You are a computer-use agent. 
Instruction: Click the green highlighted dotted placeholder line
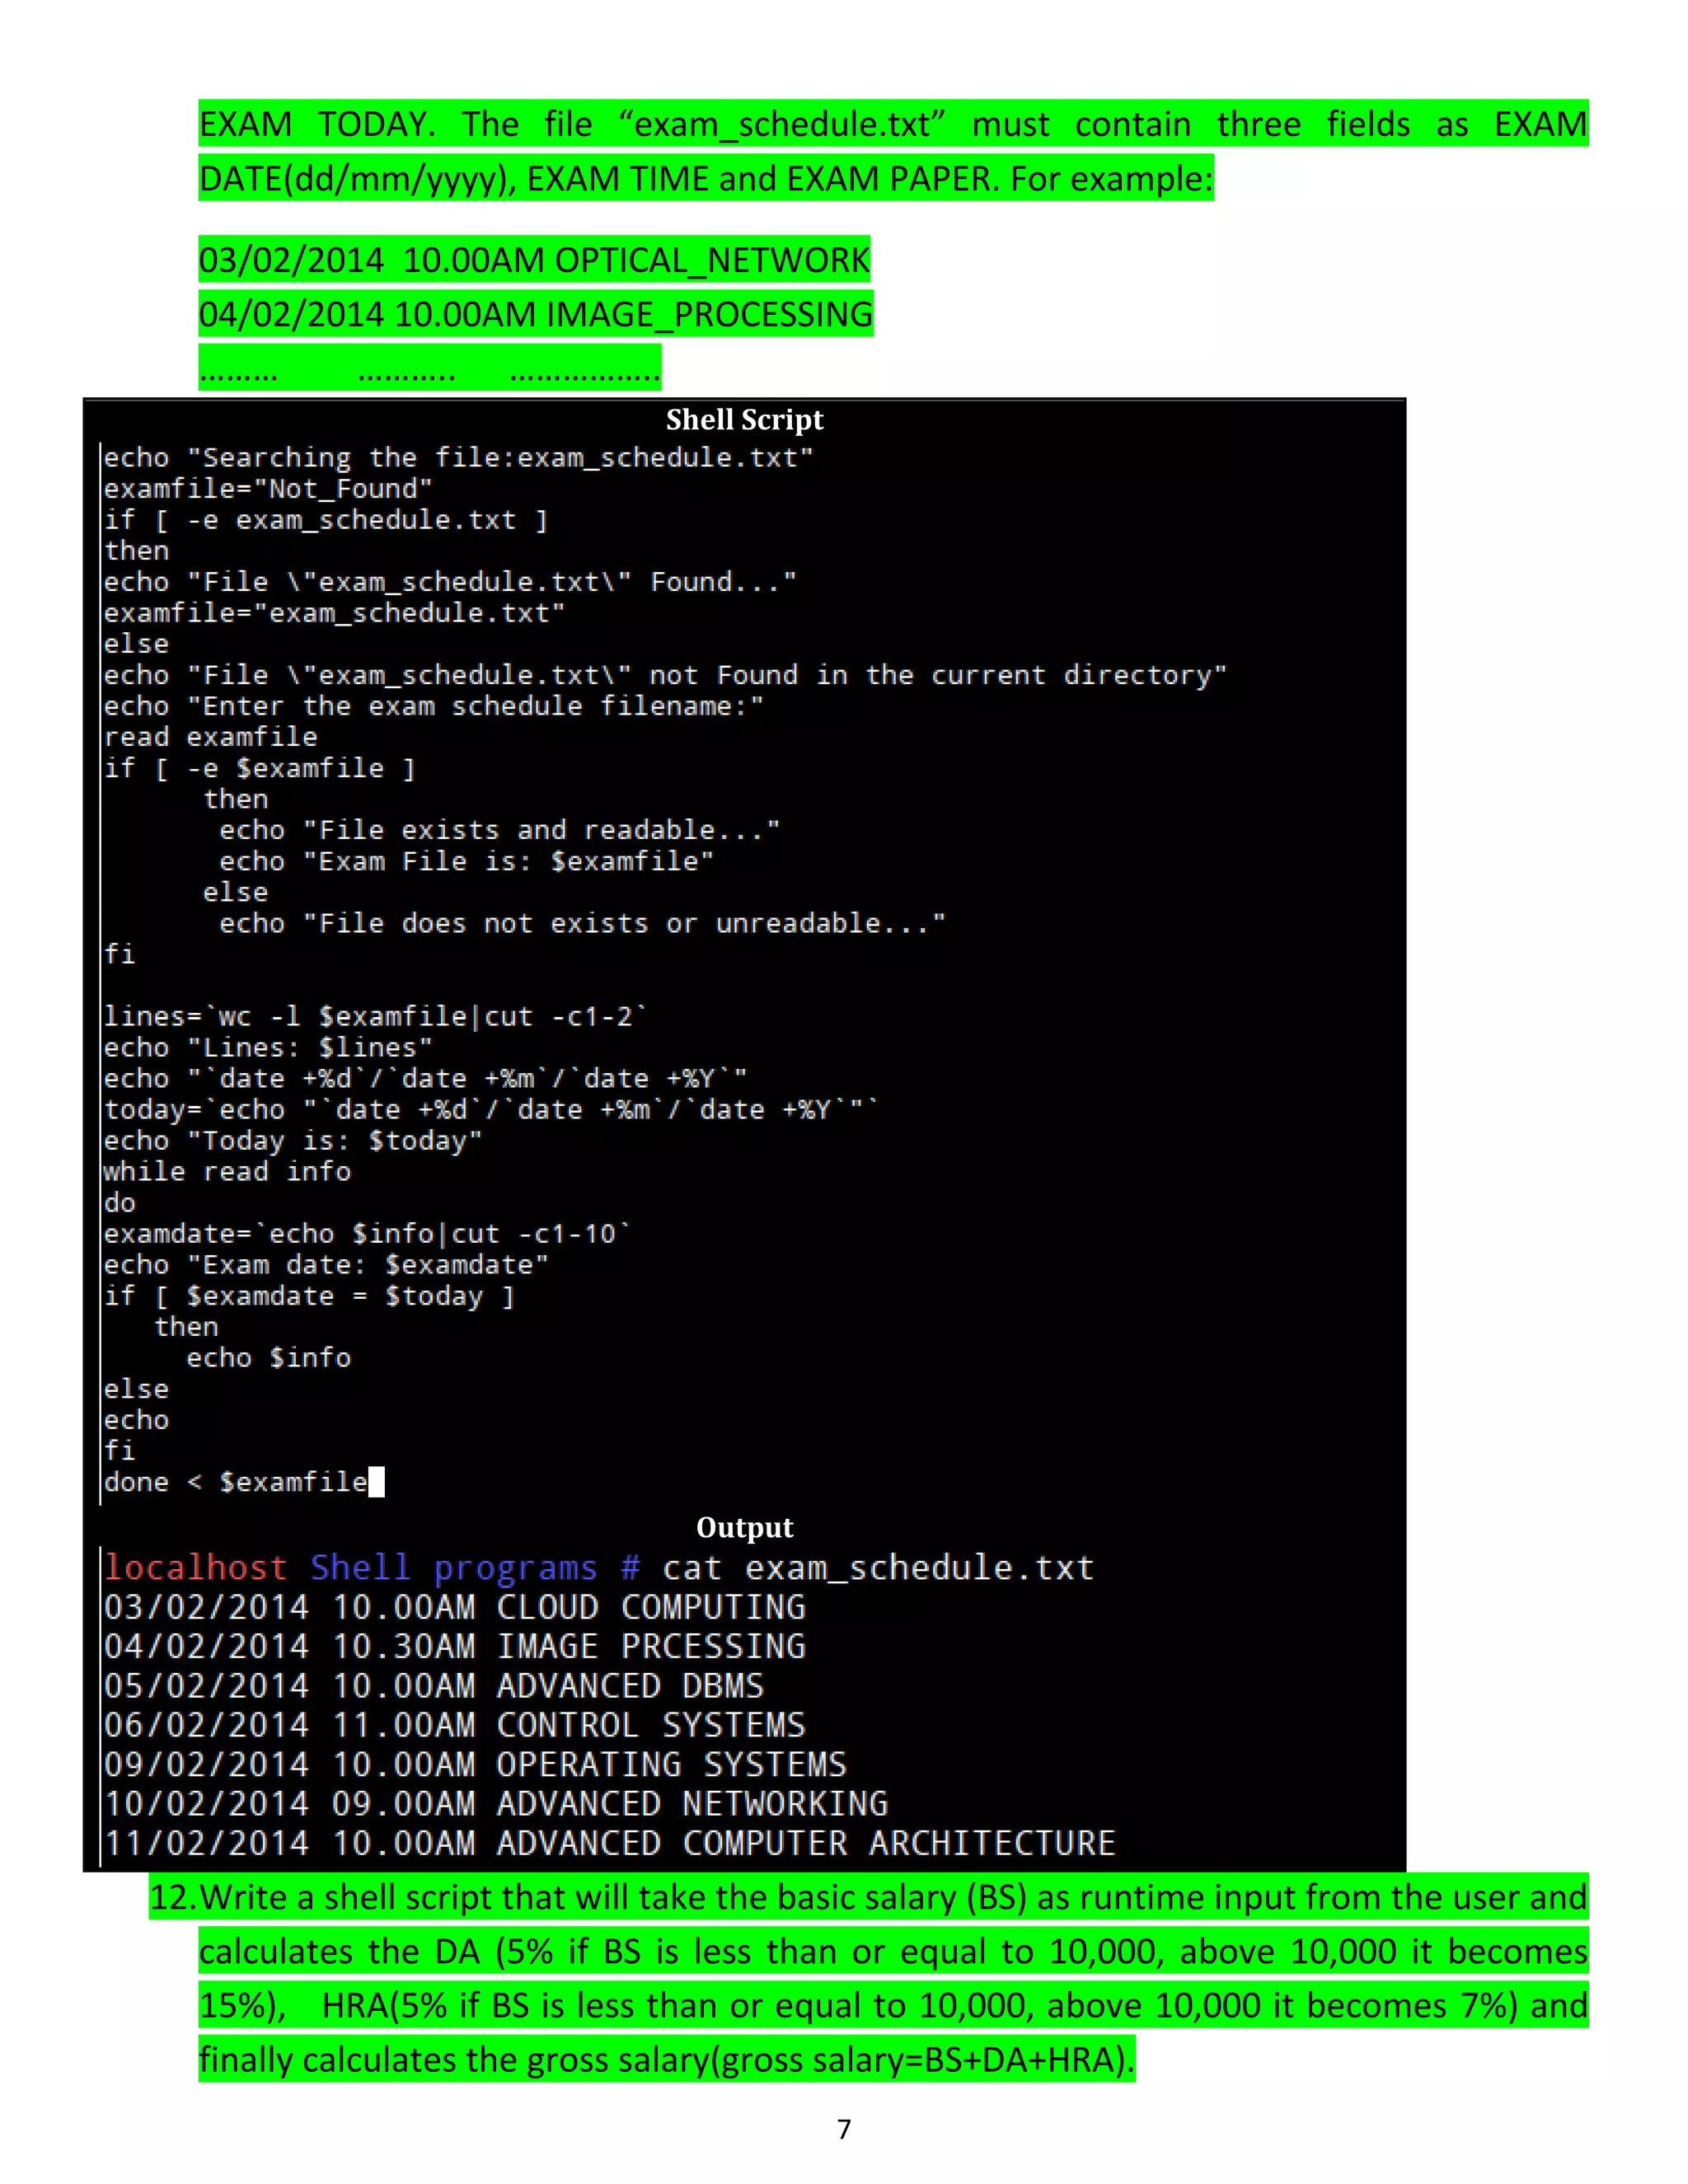click(x=430, y=368)
